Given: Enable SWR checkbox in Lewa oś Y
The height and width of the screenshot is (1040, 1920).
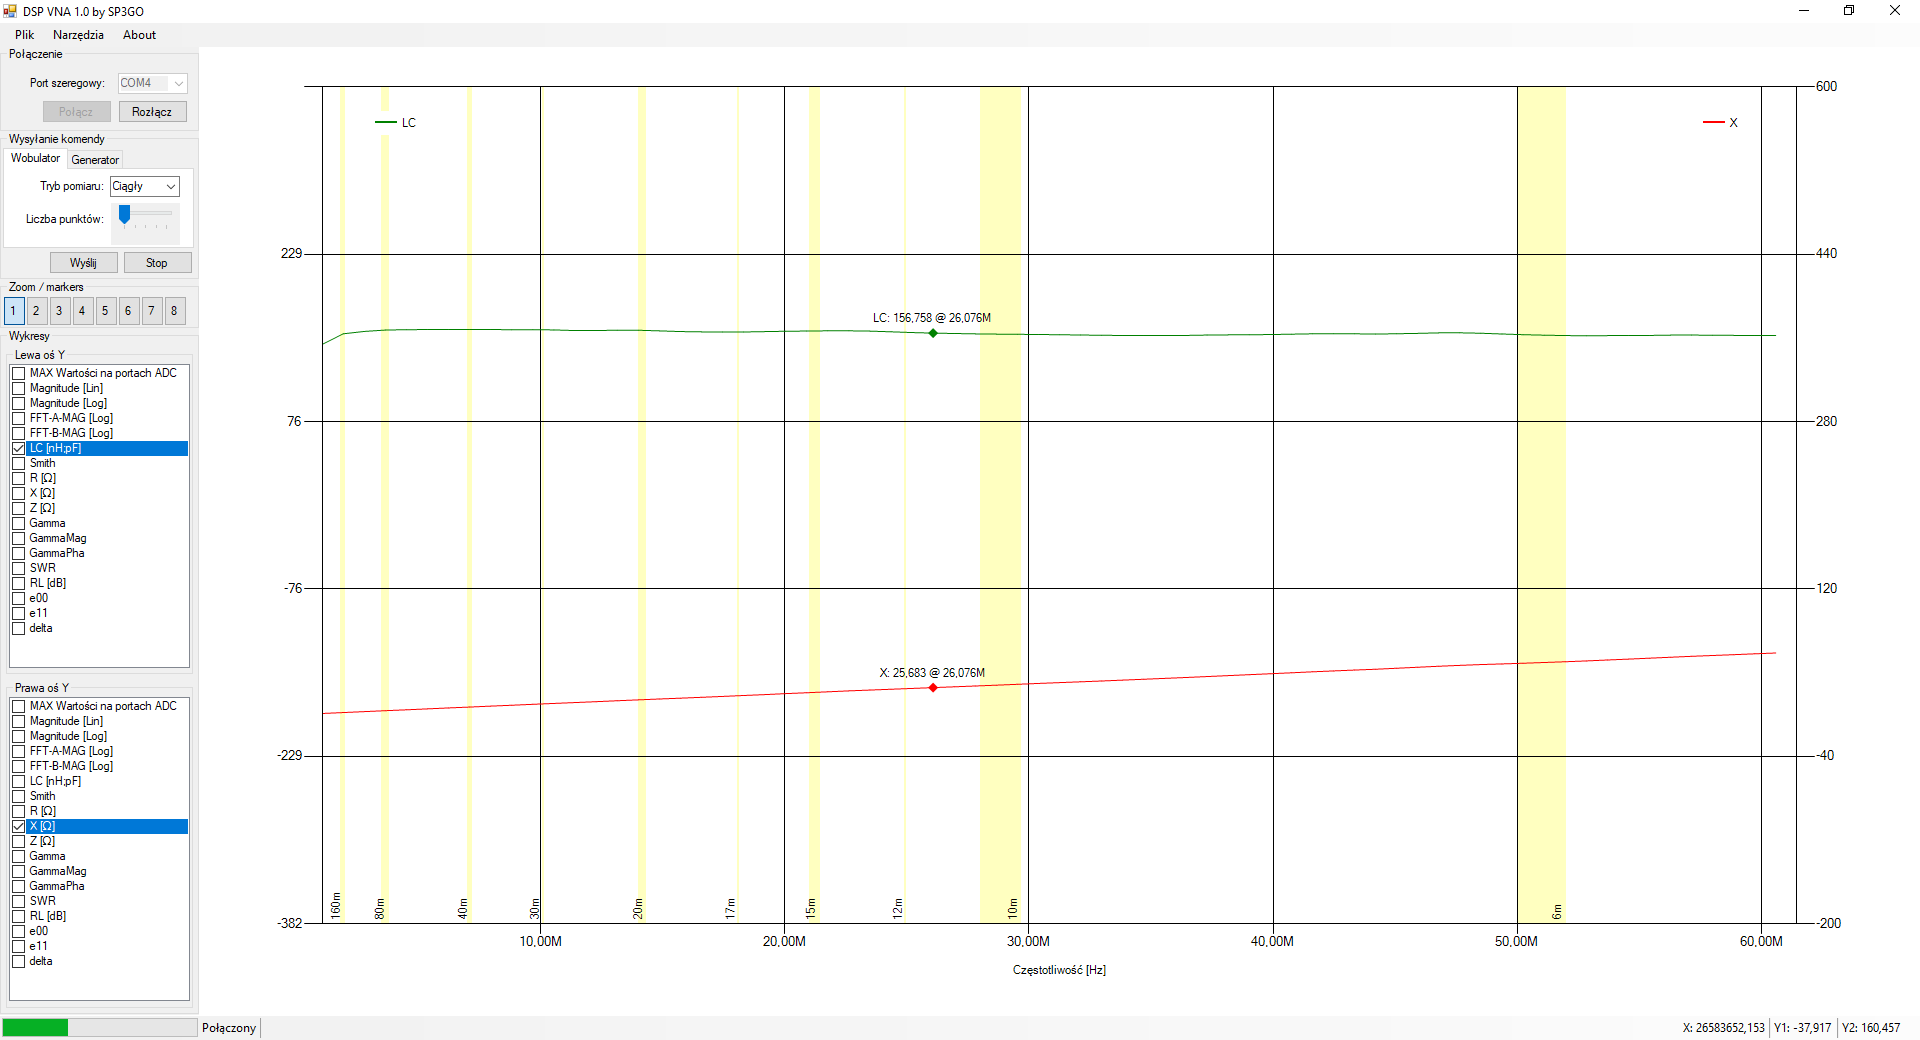Looking at the screenshot, I should click(19, 568).
